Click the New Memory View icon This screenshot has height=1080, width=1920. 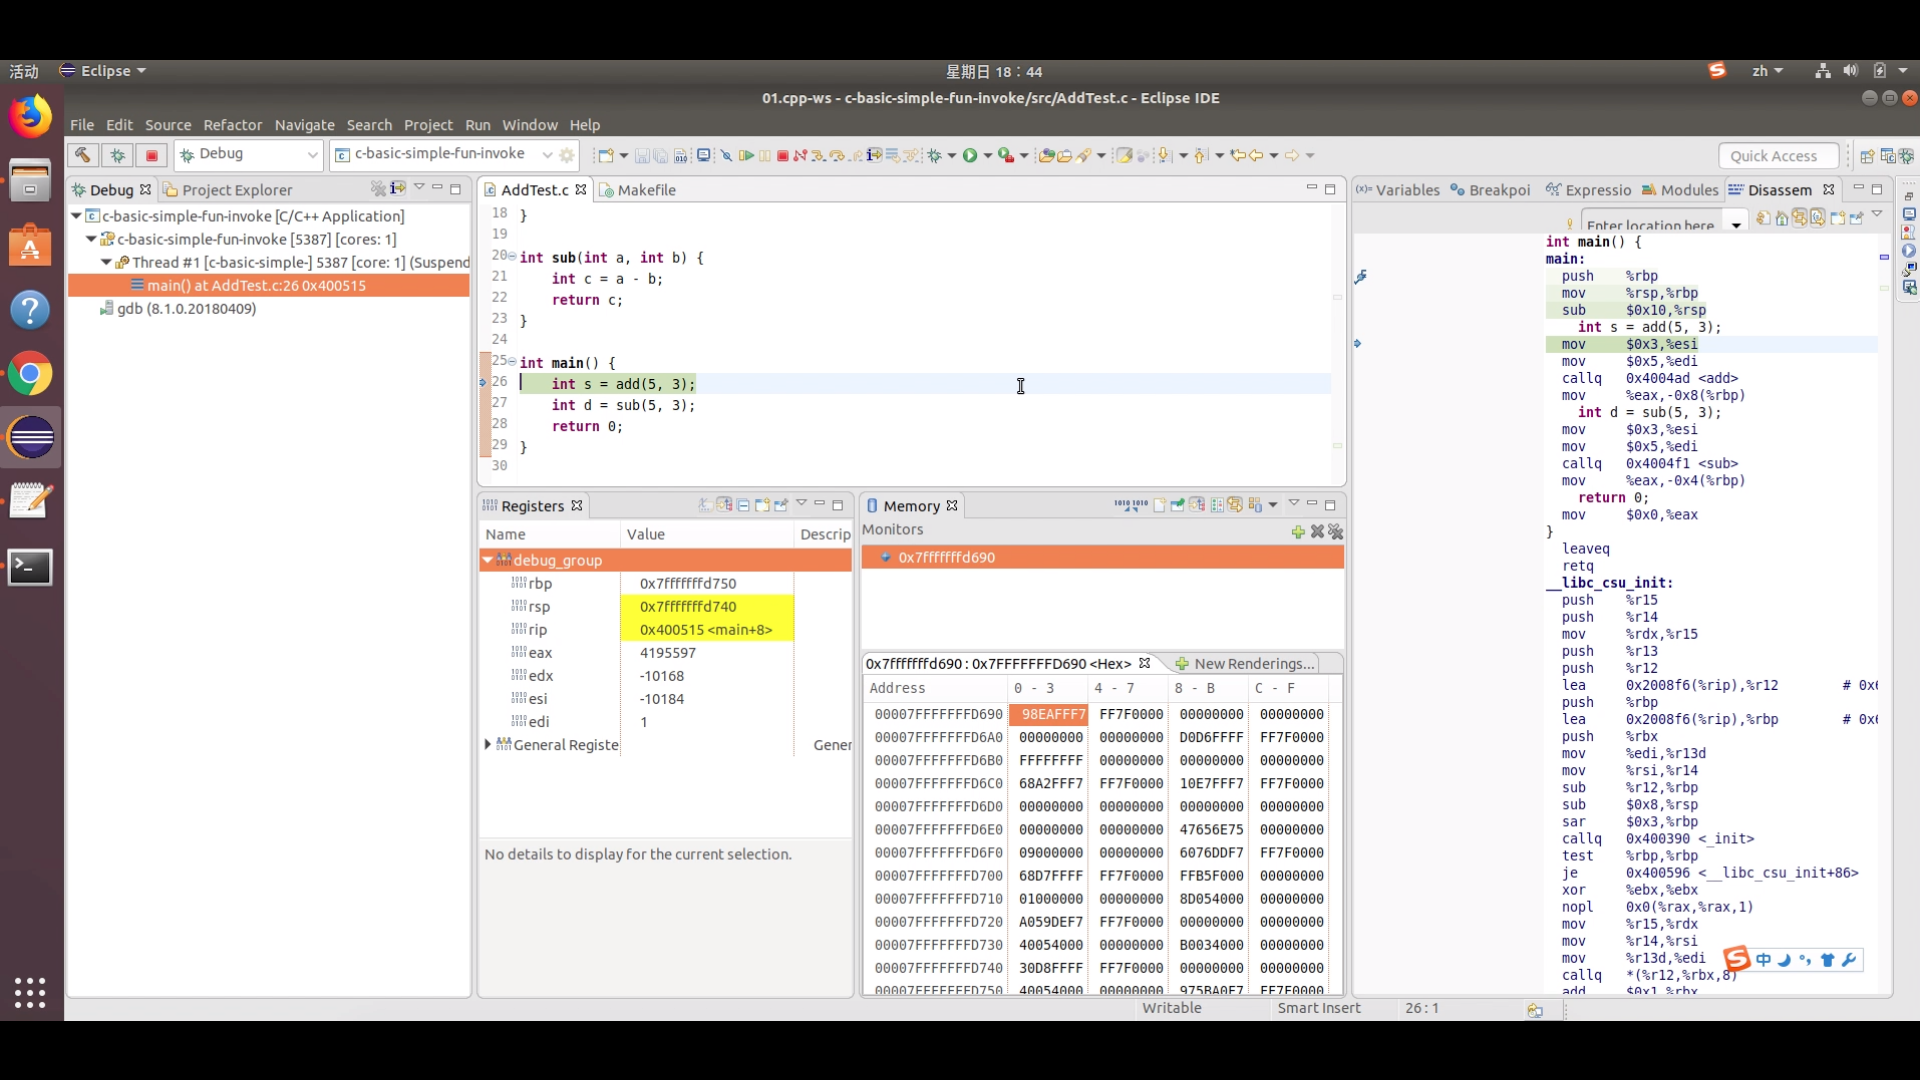point(1159,505)
